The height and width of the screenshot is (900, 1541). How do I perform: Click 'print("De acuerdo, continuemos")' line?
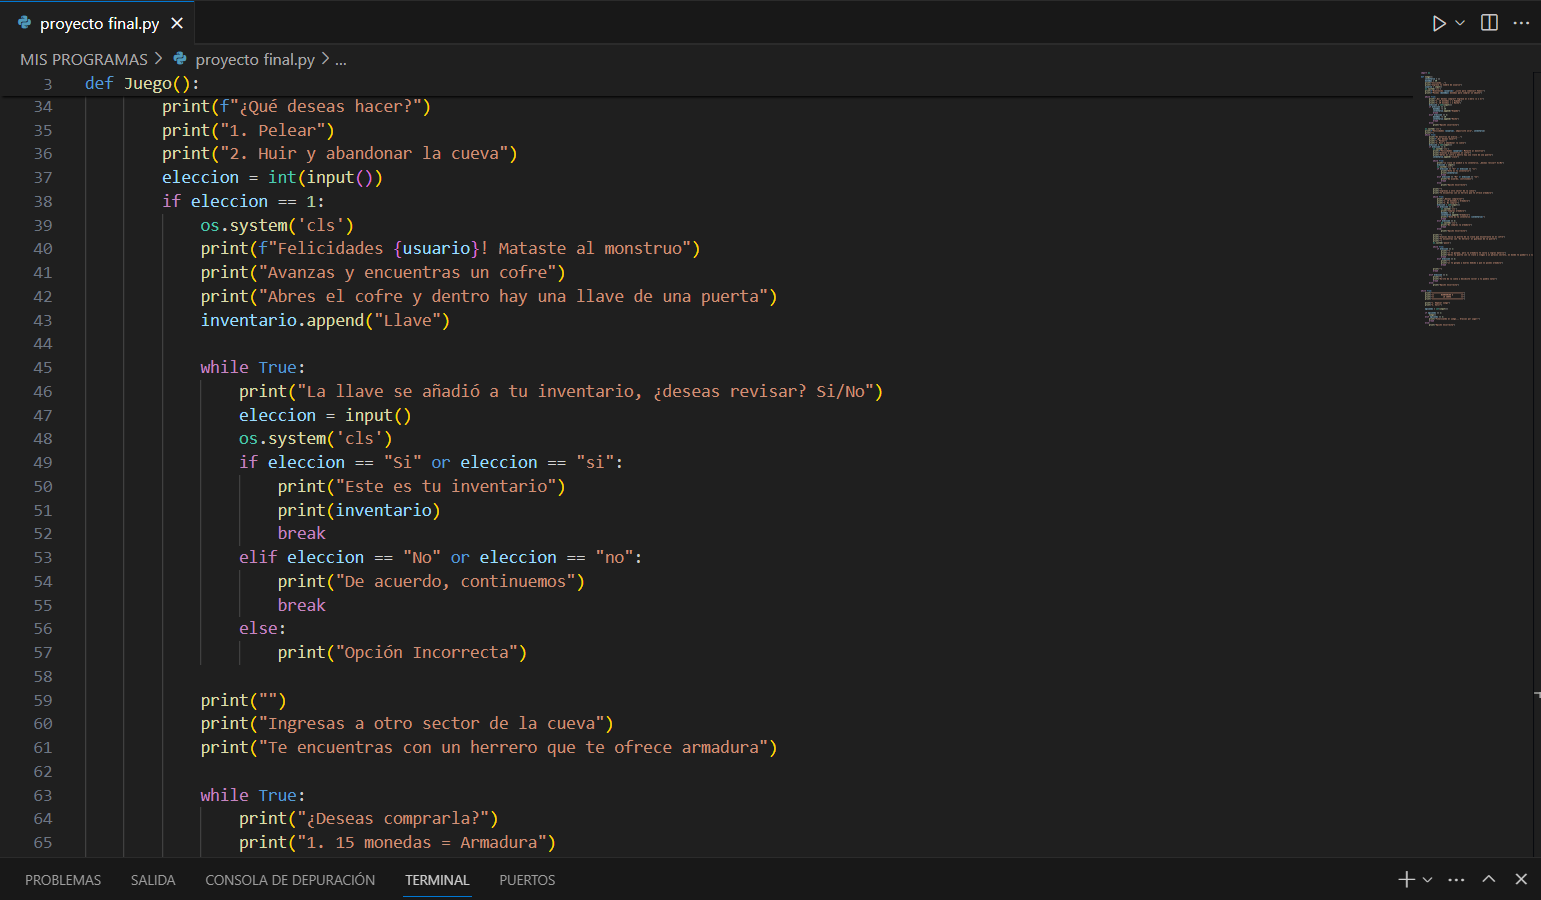(431, 582)
